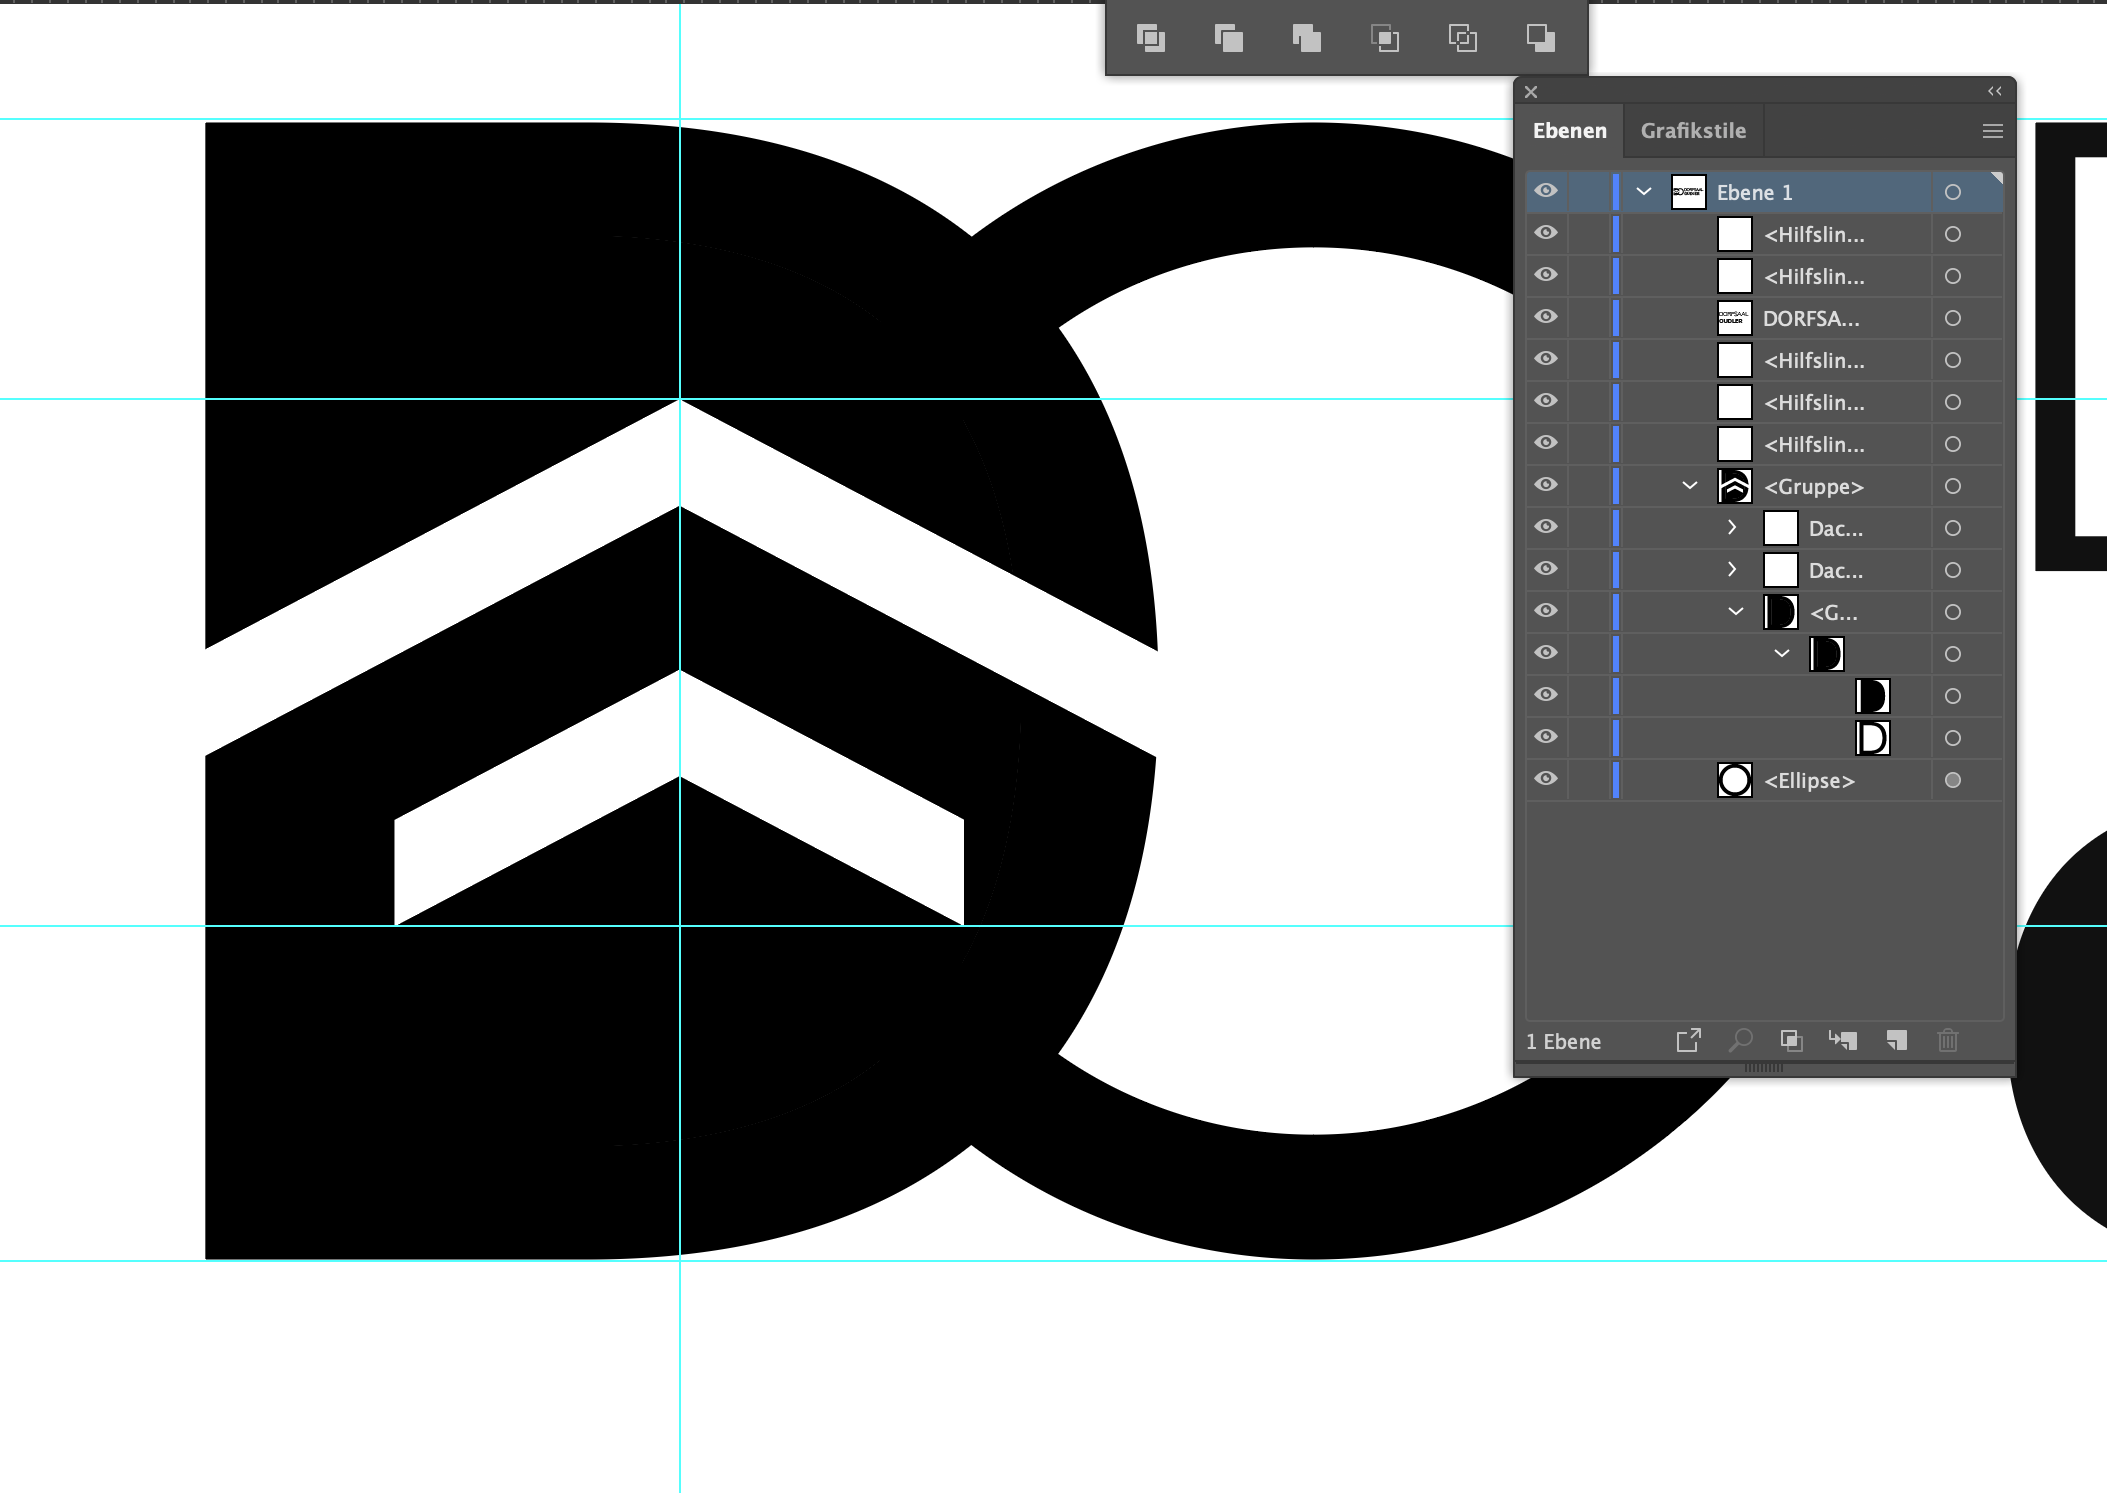Collapse the <Gruppe> layer chevron
2107x1493 pixels.
tap(1690, 484)
